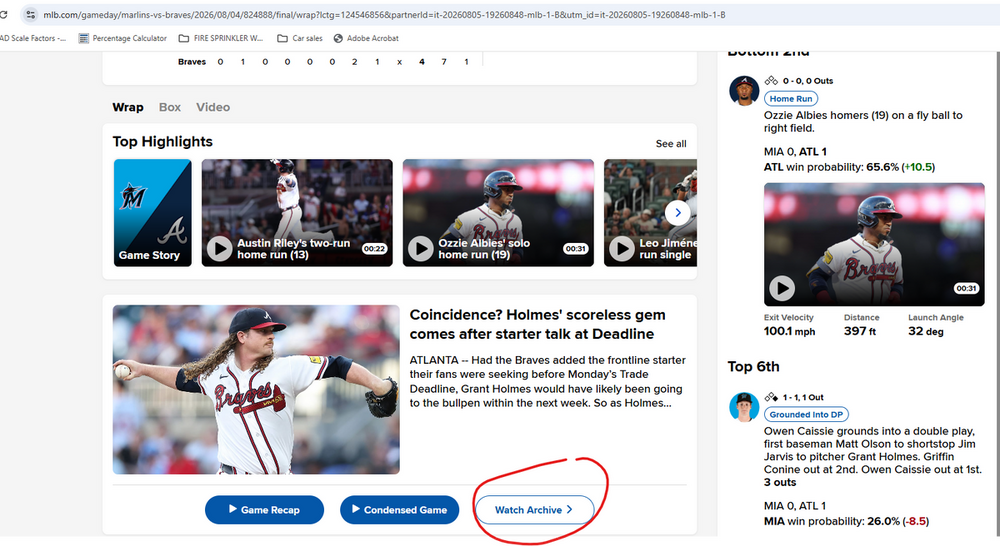Open Adobe Acrobat bookmark
1000x546 pixels.
tap(366, 38)
